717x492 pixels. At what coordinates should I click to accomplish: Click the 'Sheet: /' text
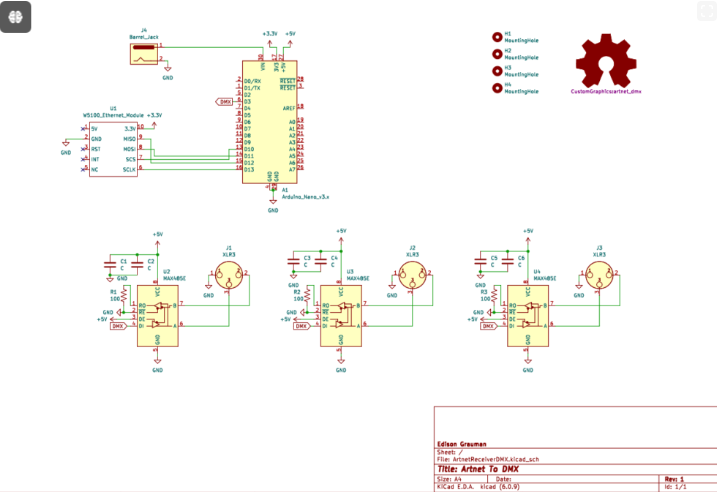pos(449,452)
